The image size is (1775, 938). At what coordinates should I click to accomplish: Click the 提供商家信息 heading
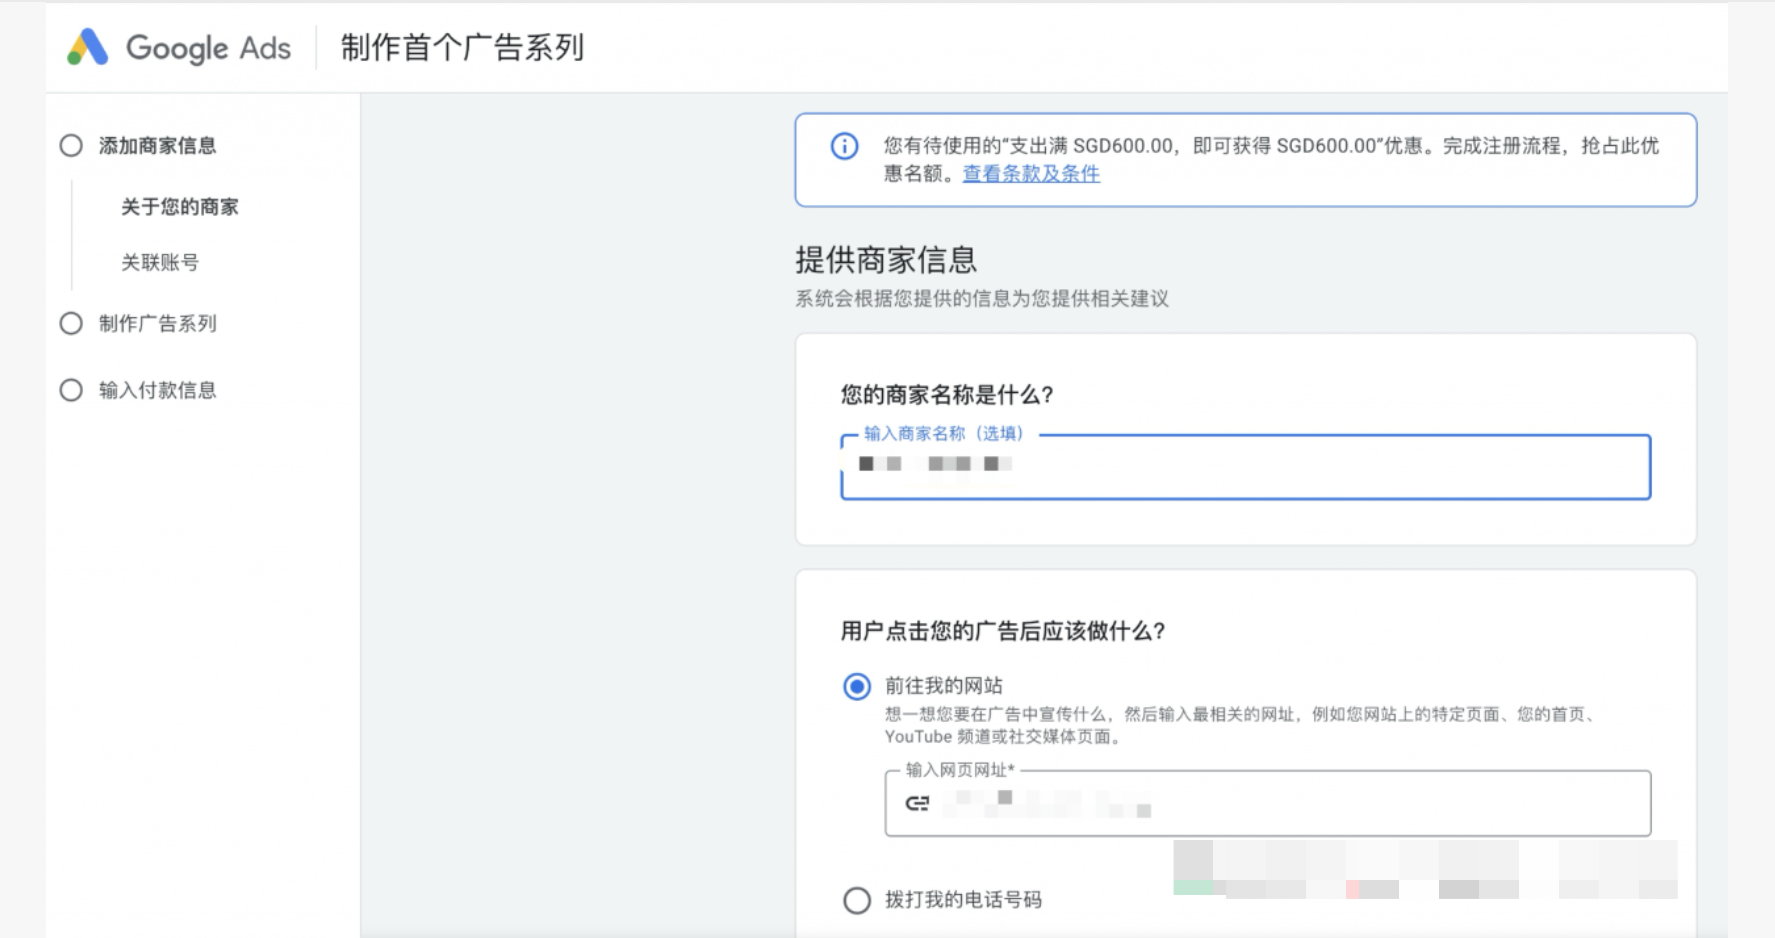pos(886,260)
